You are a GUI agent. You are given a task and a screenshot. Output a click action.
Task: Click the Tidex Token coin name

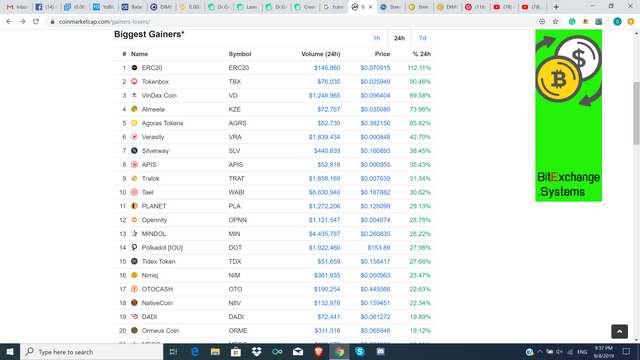[x=158, y=262]
